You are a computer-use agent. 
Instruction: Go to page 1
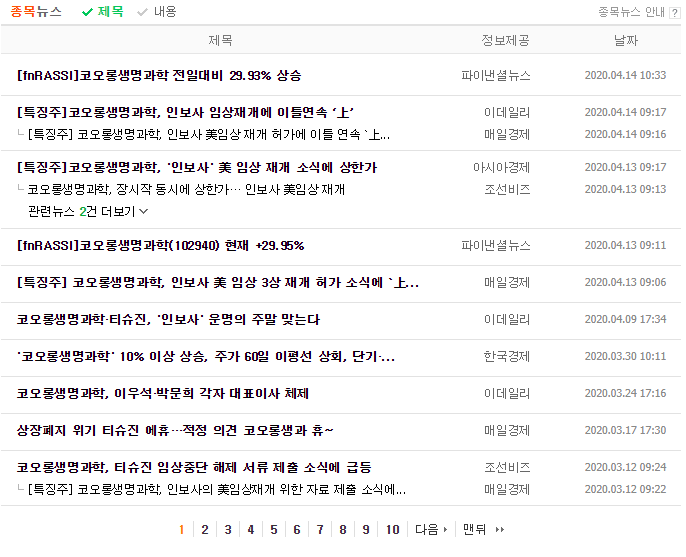(182, 530)
